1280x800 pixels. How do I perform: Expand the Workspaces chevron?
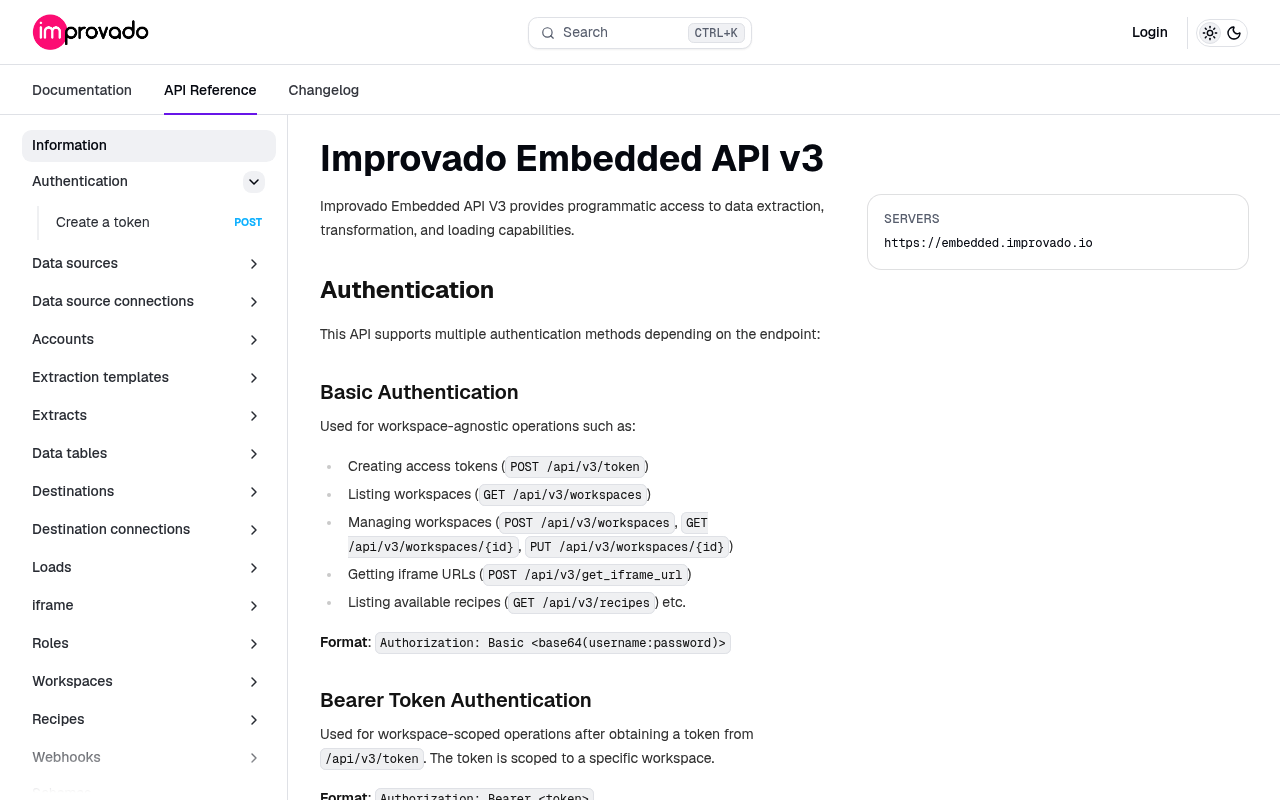[x=254, y=682]
